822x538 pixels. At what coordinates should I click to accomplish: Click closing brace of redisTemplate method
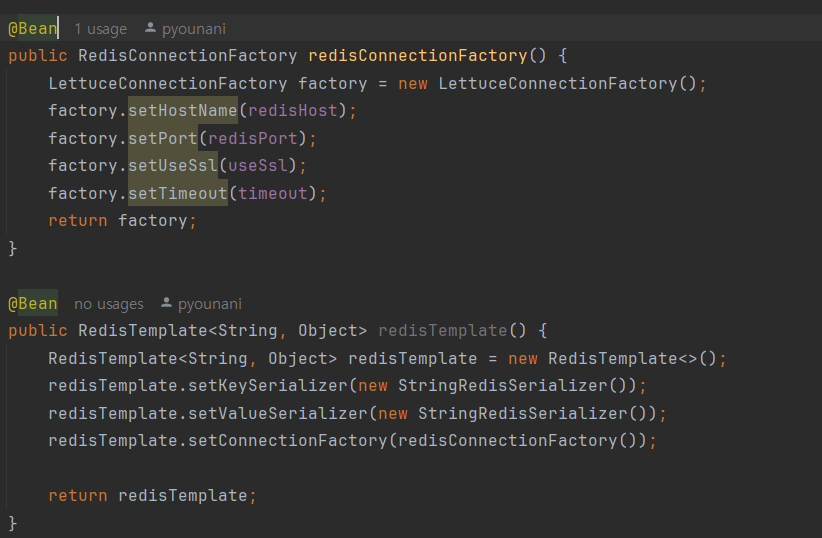[x=13, y=523]
